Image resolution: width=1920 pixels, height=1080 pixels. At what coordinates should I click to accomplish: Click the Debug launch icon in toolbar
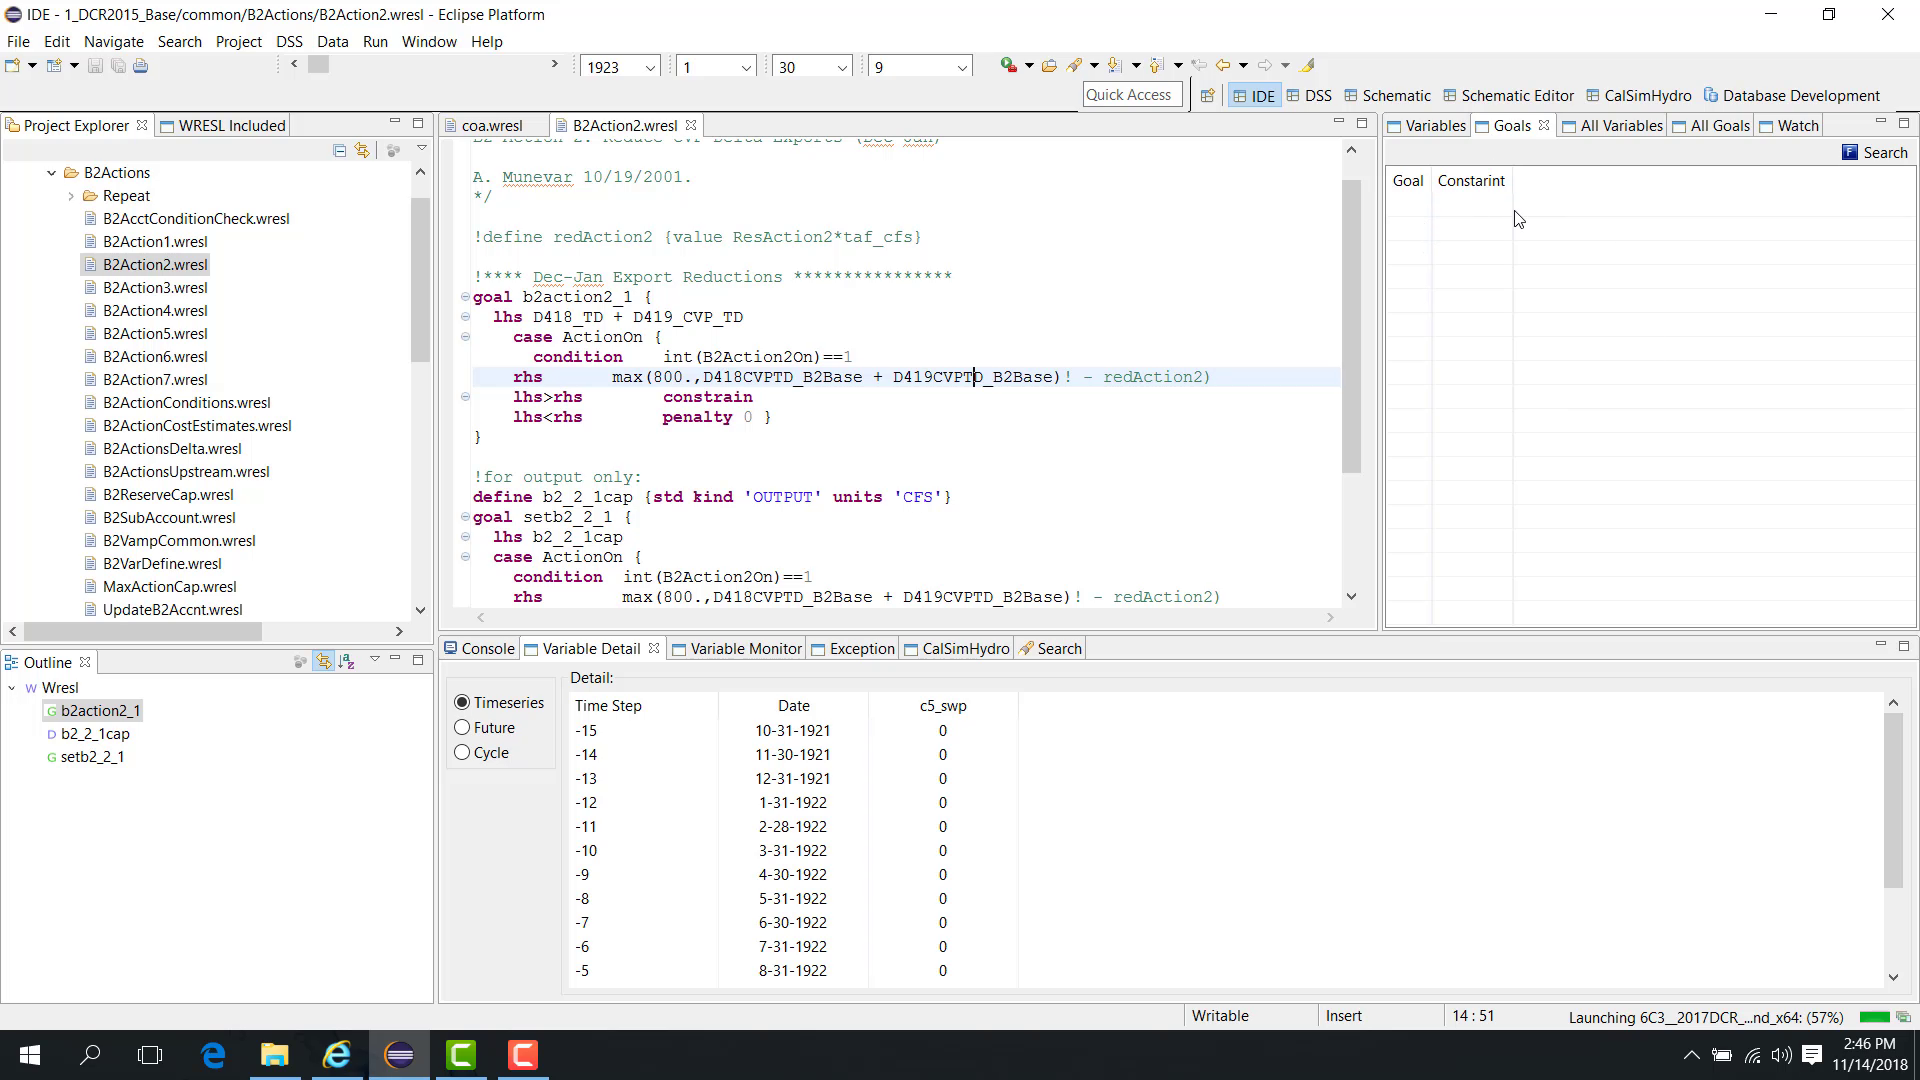(x=1008, y=65)
